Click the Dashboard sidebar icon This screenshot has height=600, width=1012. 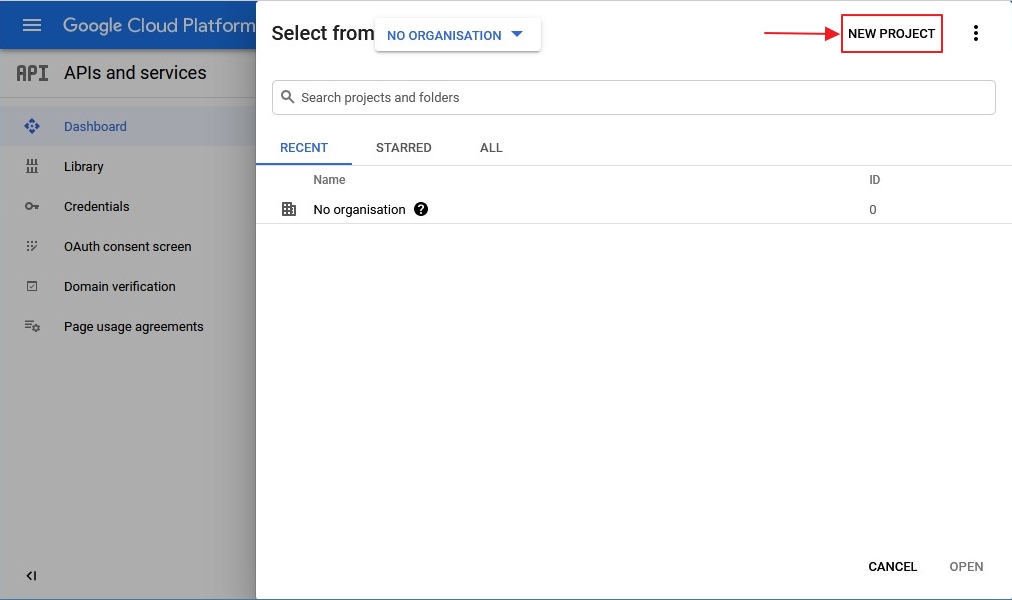tap(32, 127)
